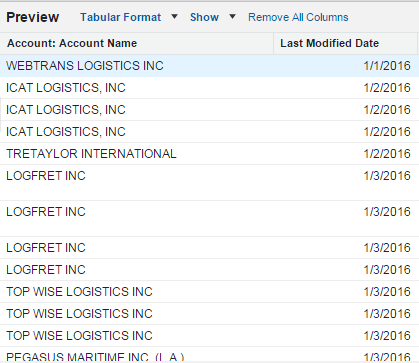Click the Preview panel title
This screenshot has height=363, width=419.
click(33, 17)
